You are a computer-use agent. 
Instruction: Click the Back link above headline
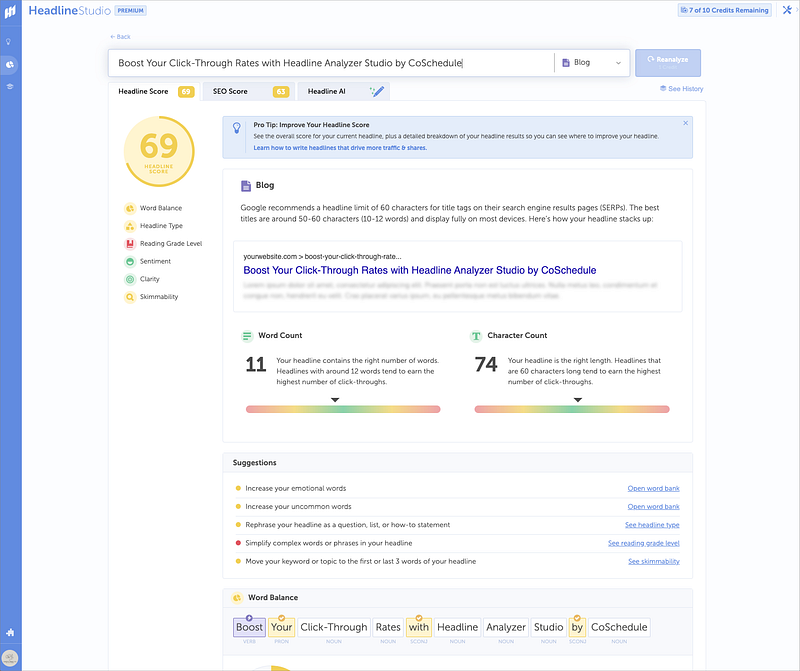point(121,37)
